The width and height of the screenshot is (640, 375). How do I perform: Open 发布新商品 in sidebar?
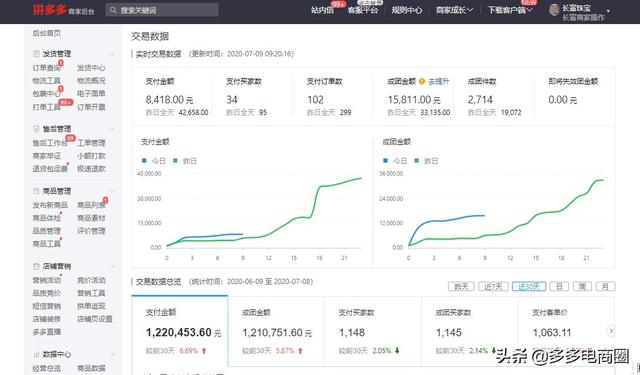50,205
